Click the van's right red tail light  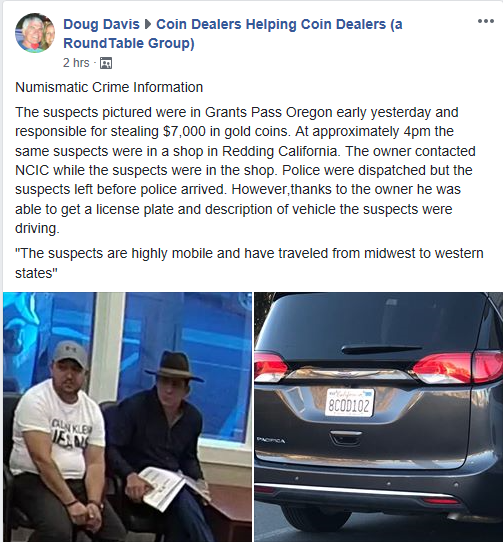(458, 368)
